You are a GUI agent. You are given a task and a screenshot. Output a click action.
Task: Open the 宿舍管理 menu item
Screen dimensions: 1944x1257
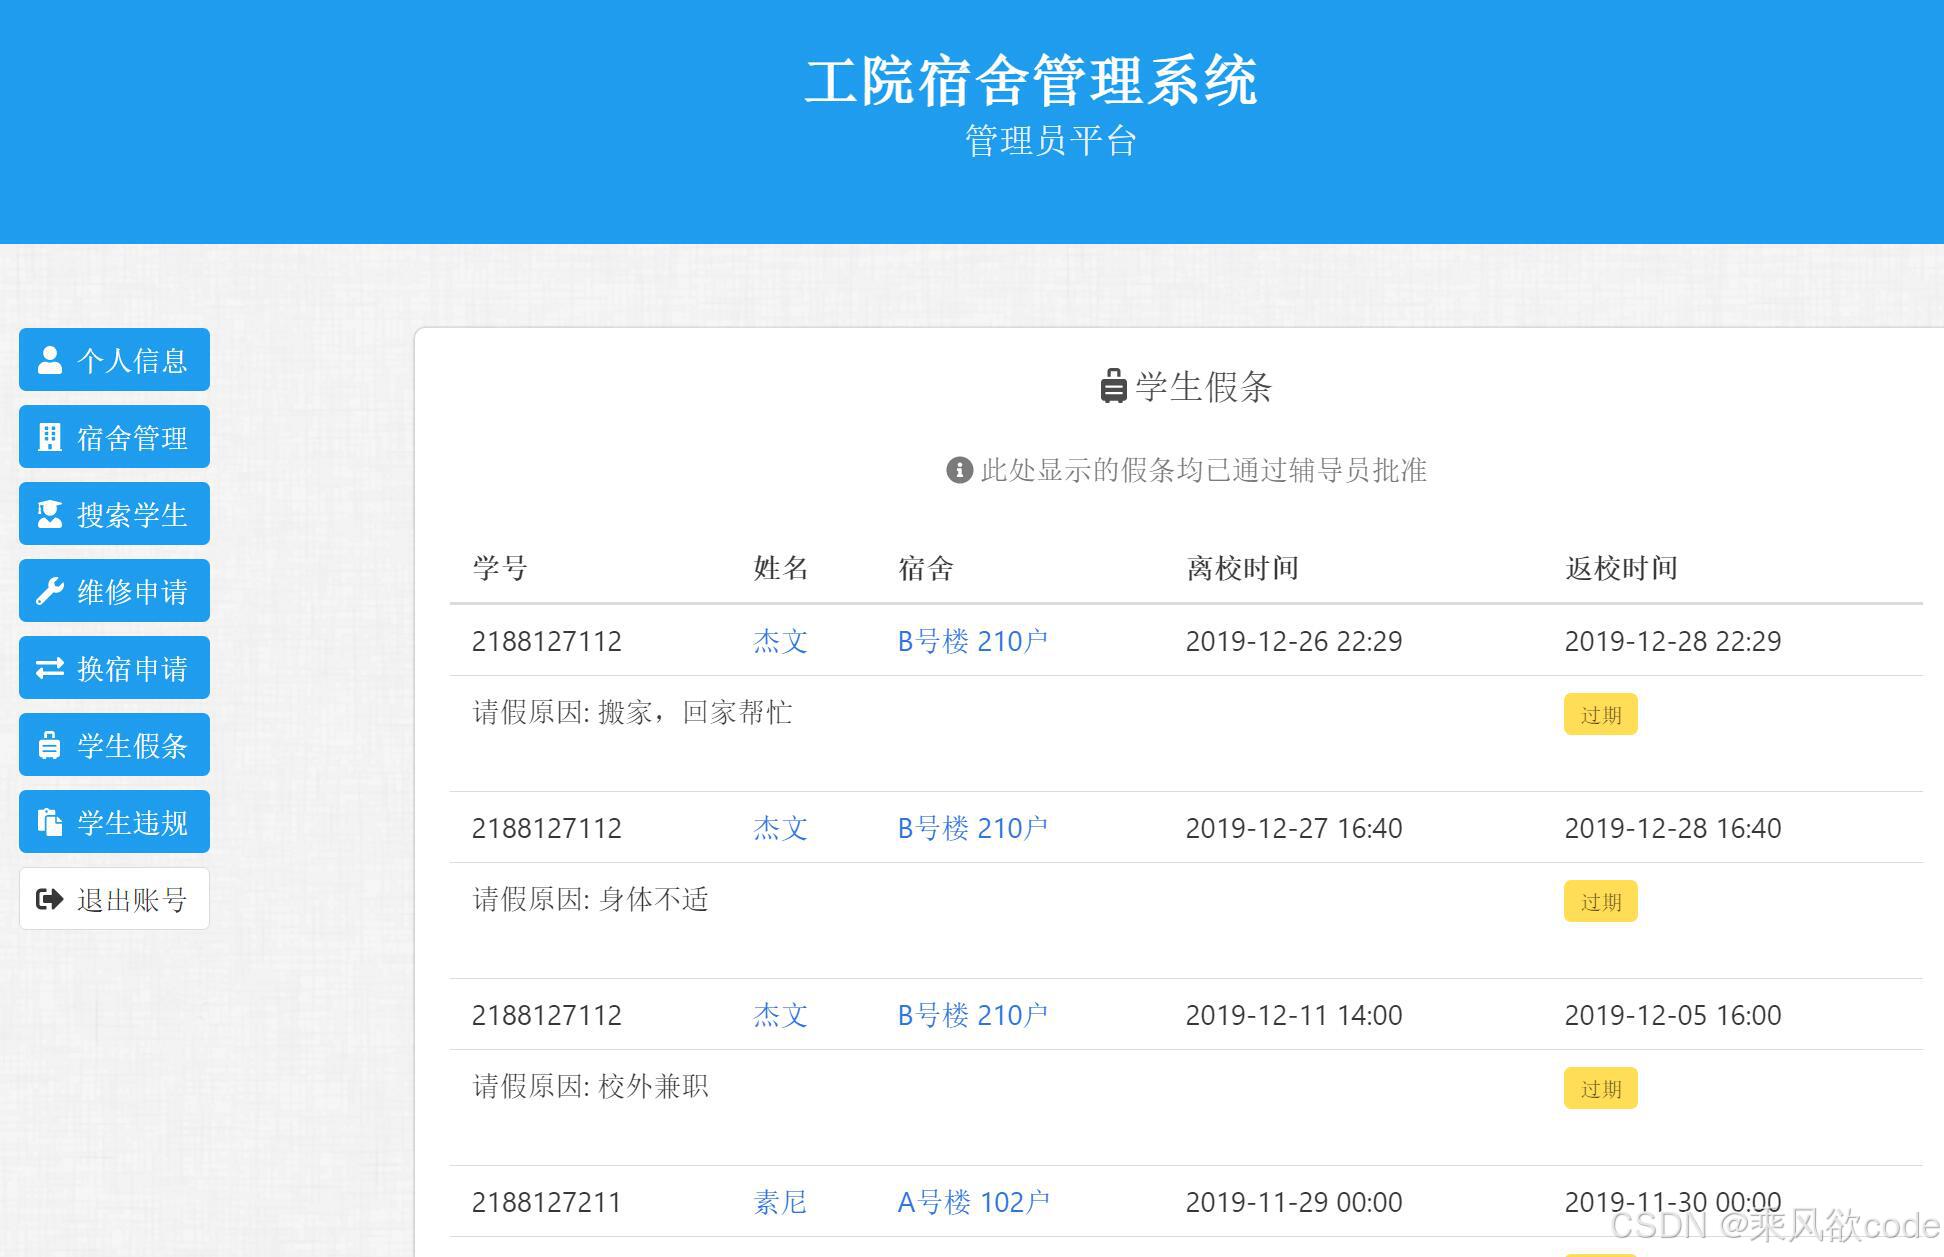coord(113,437)
